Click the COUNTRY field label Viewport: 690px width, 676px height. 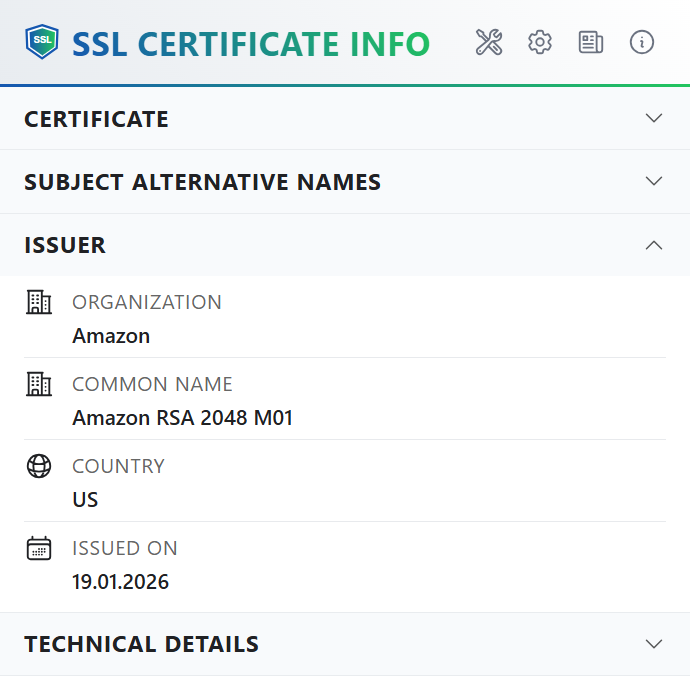tap(118, 466)
